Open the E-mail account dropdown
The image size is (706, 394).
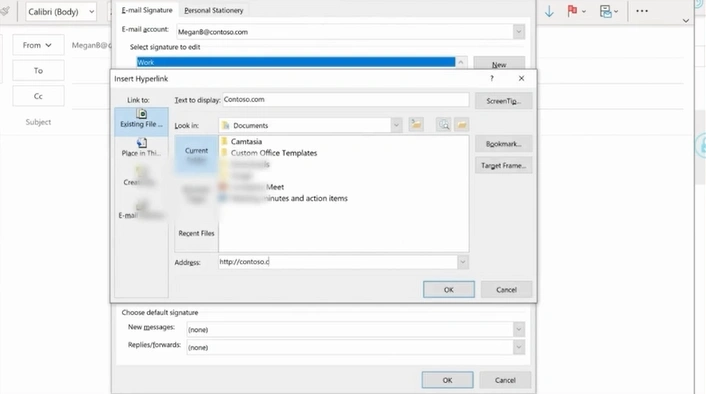(519, 32)
